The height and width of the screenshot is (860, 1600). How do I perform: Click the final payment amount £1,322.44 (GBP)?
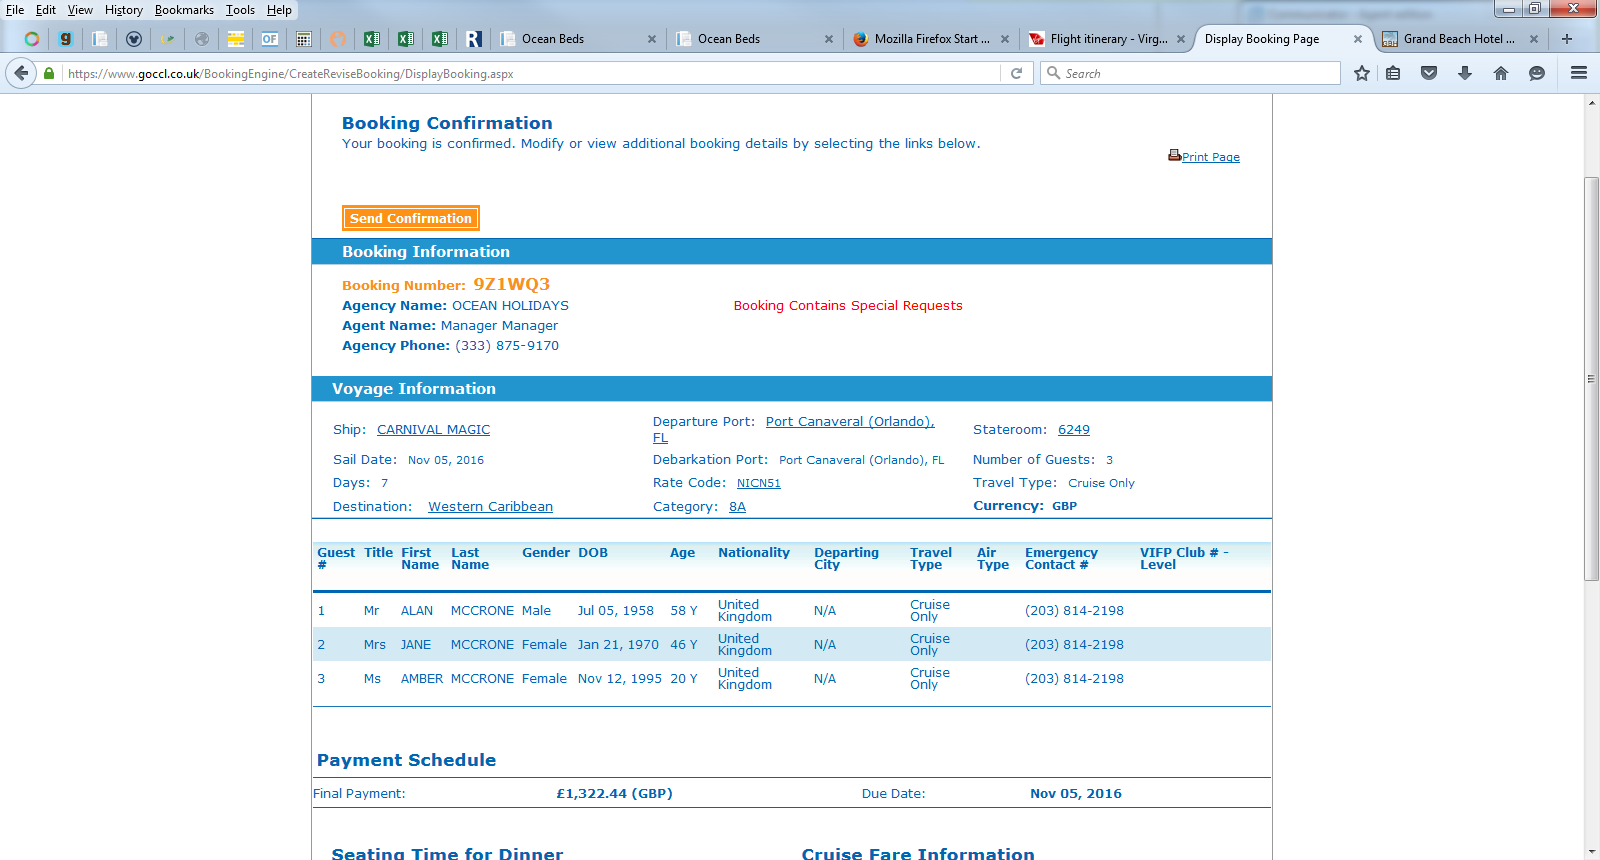614,793
